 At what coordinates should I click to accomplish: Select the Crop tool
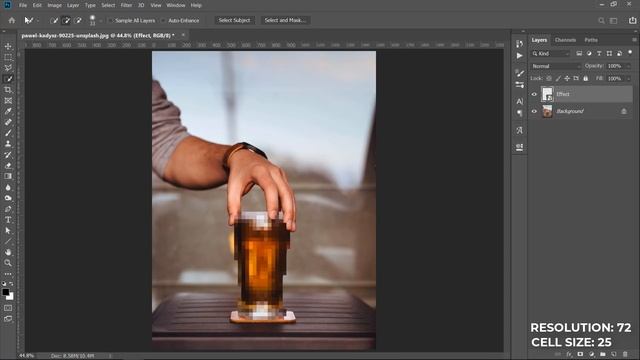pyautogui.click(x=8, y=89)
